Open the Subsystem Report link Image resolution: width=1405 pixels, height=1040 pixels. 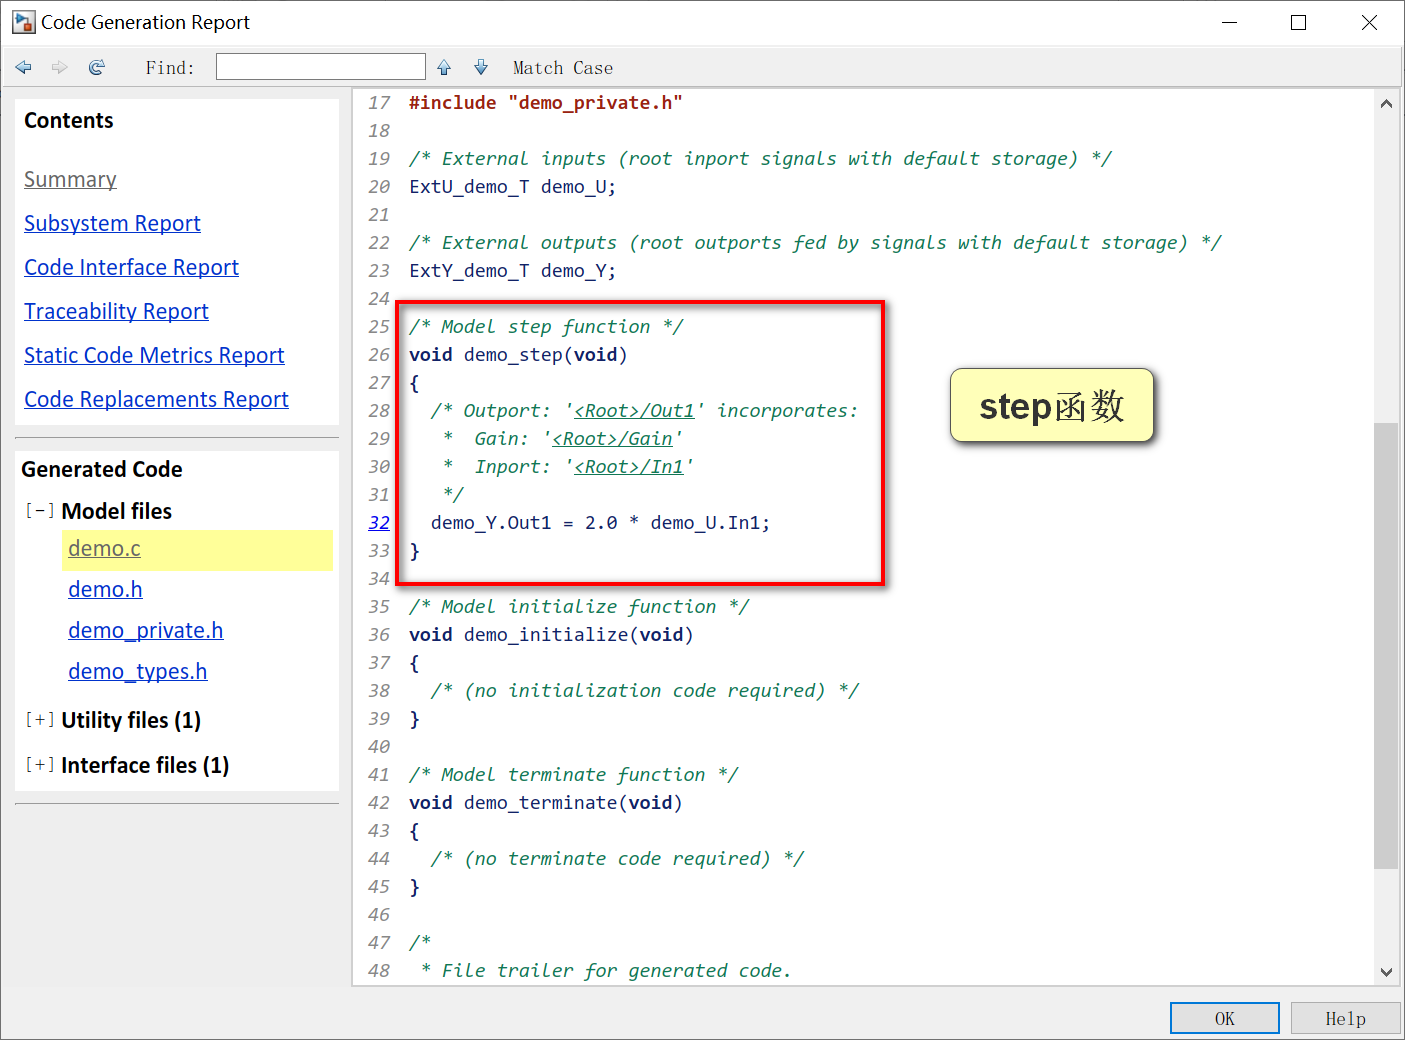click(112, 223)
